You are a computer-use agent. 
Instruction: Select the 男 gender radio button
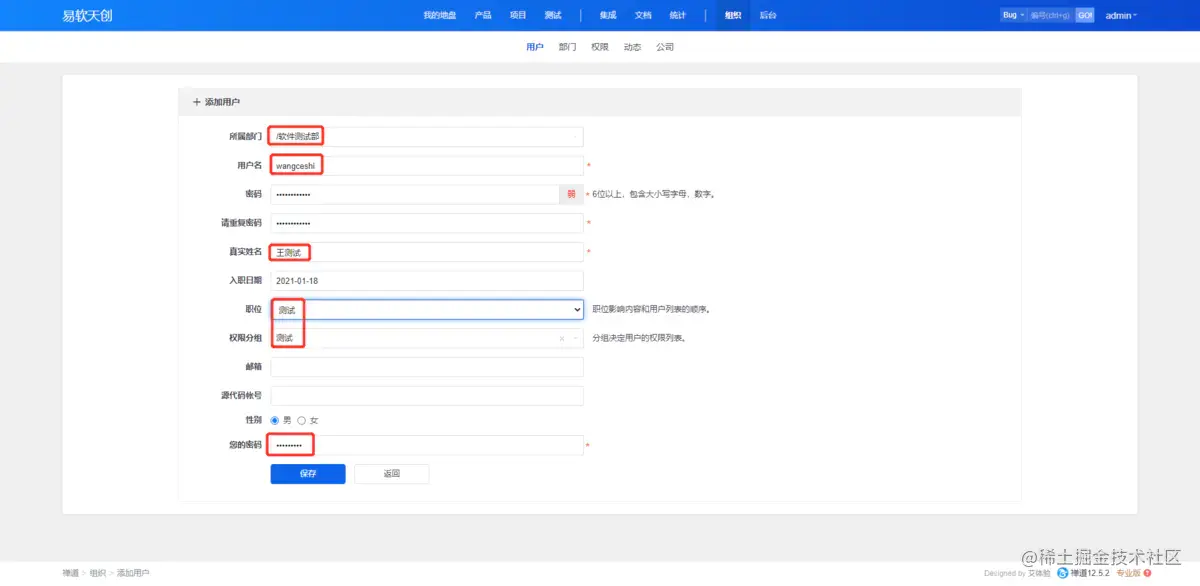tap(275, 420)
